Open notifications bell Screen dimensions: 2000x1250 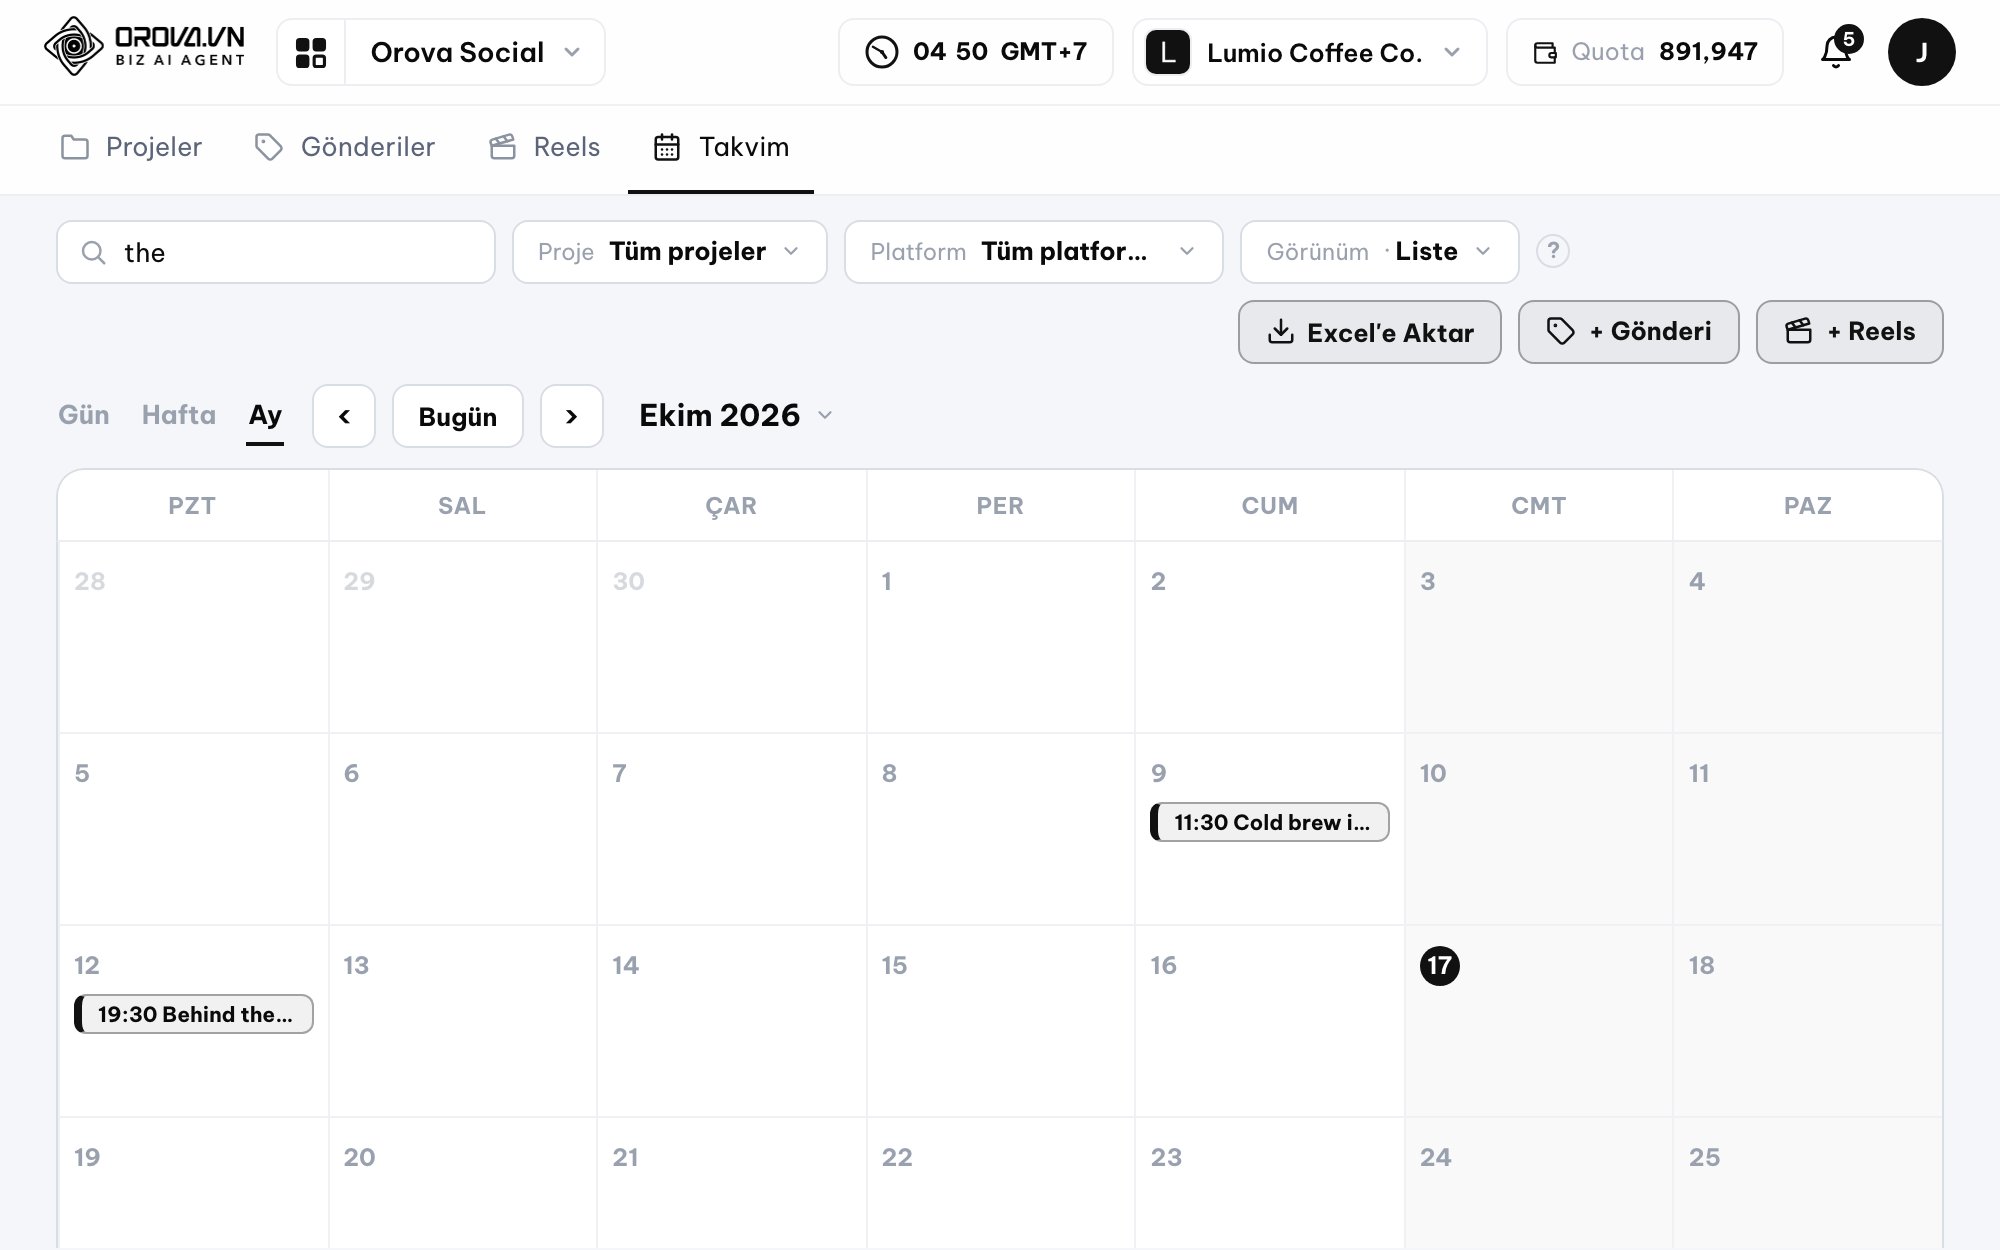[x=1836, y=52]
